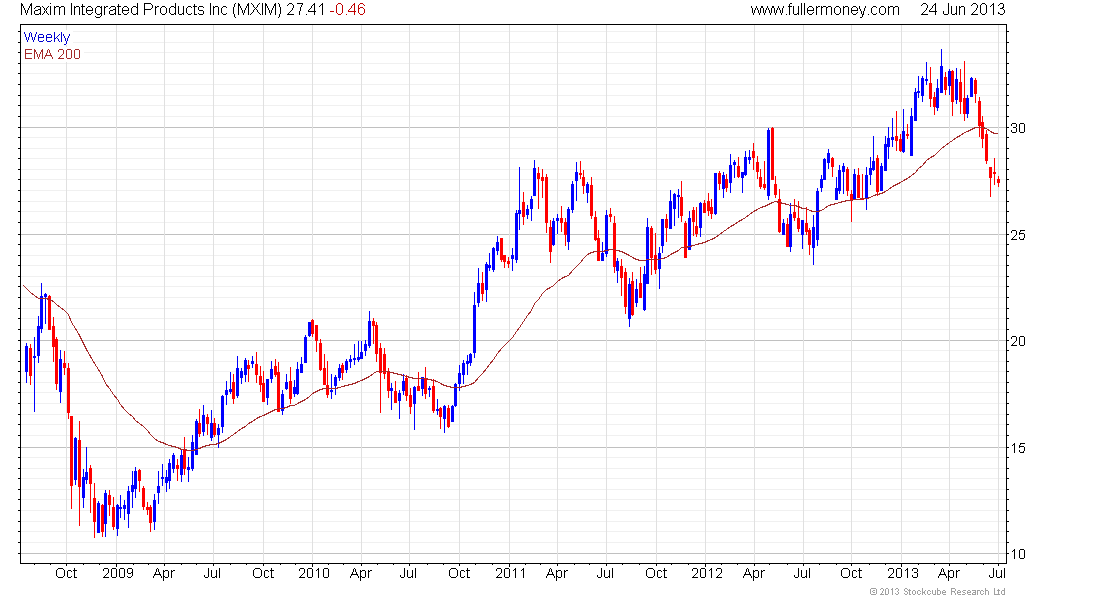The width and height of the screenshot is (1100, 600).
Task: Click the 10 price axis label
Action: tap(1017, 554)
